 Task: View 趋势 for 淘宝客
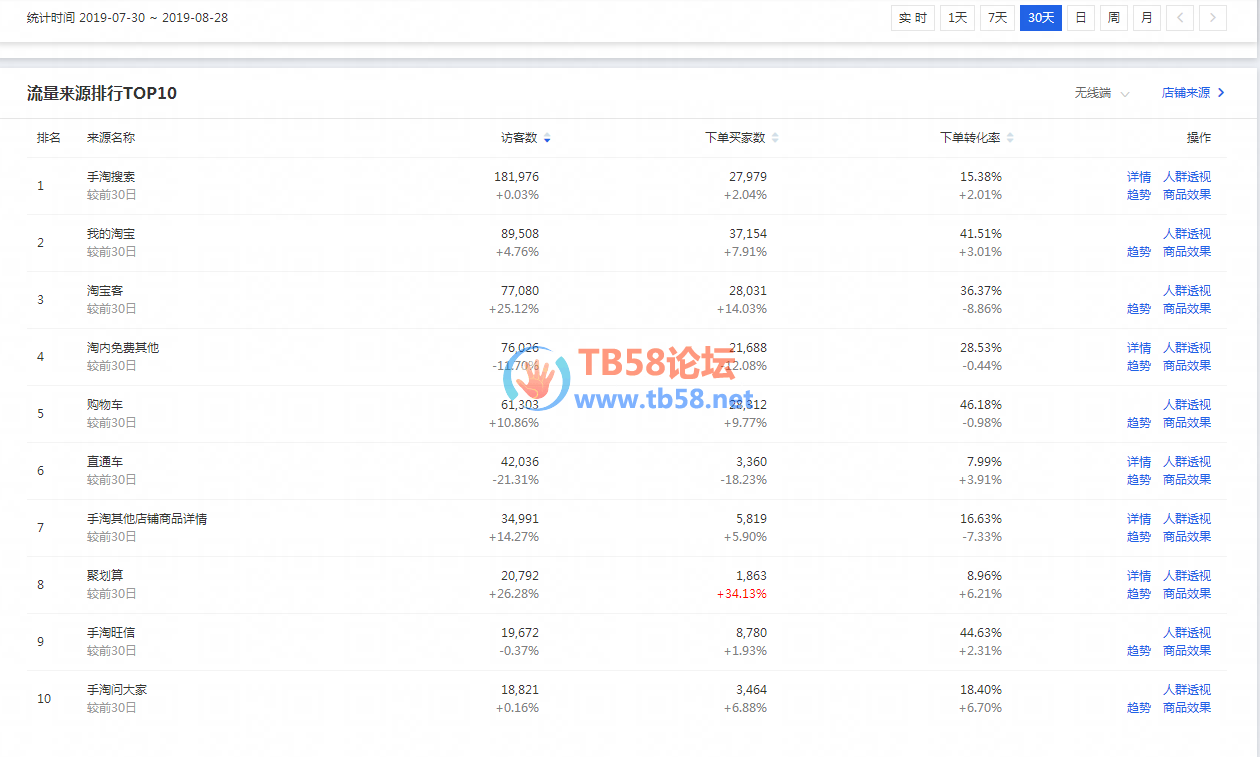1139,309
